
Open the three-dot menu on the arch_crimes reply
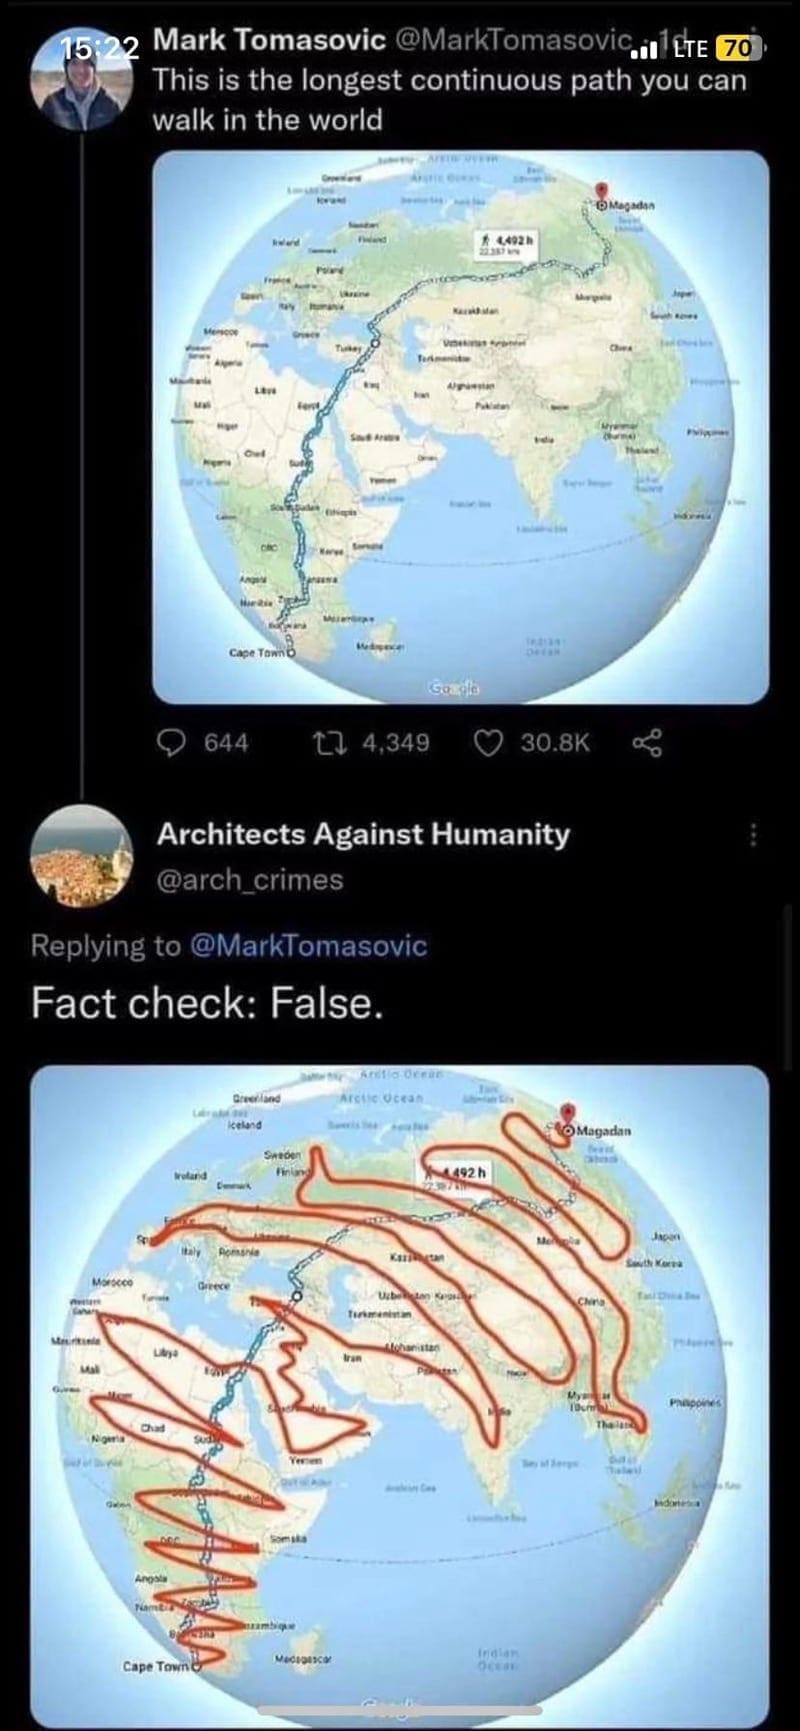755,834
